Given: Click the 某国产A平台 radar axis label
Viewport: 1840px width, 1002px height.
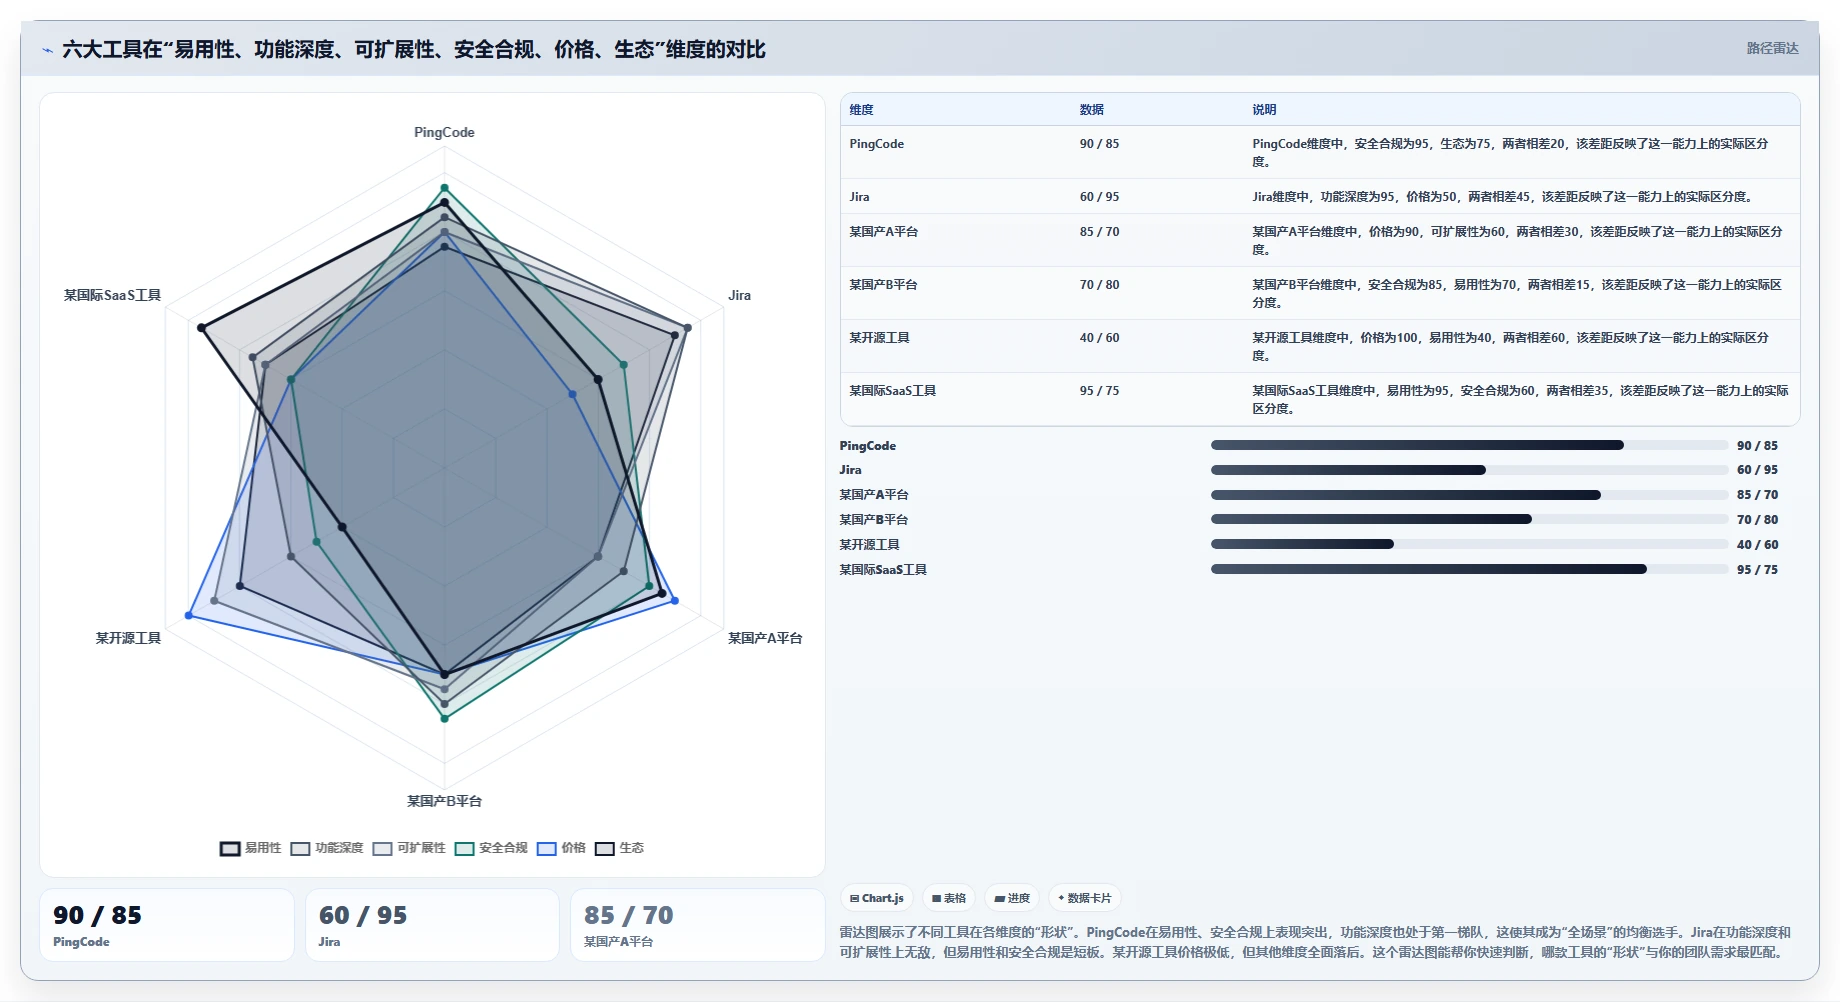Looking at the screenshot, I should [765, 638].
